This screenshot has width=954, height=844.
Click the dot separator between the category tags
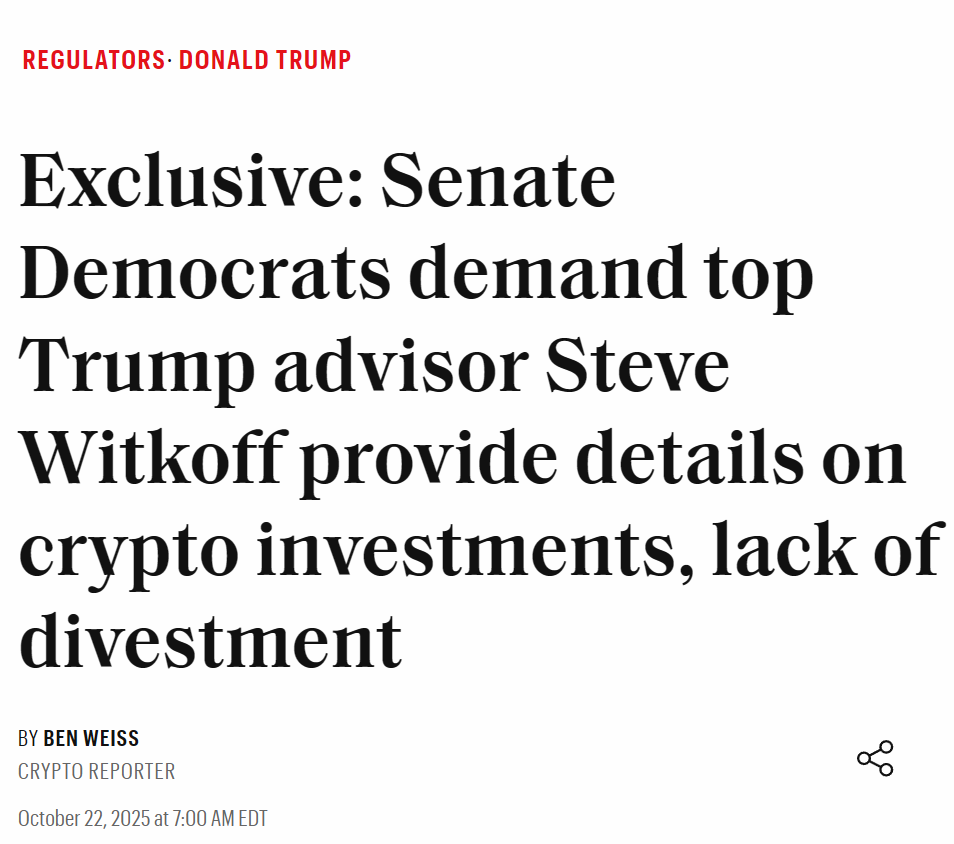click(171, 60)
